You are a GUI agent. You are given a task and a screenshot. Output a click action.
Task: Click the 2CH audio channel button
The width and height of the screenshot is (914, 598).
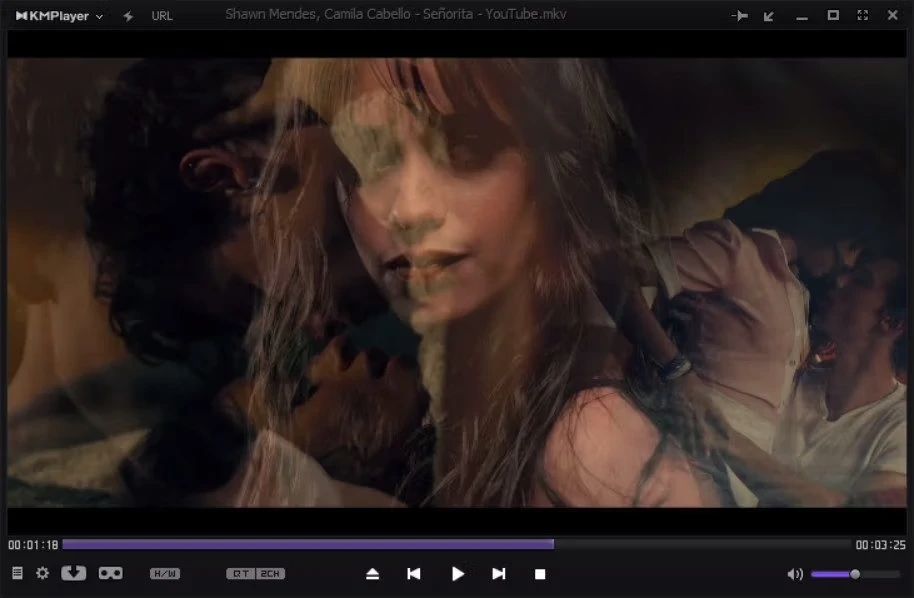coord(270,574)
